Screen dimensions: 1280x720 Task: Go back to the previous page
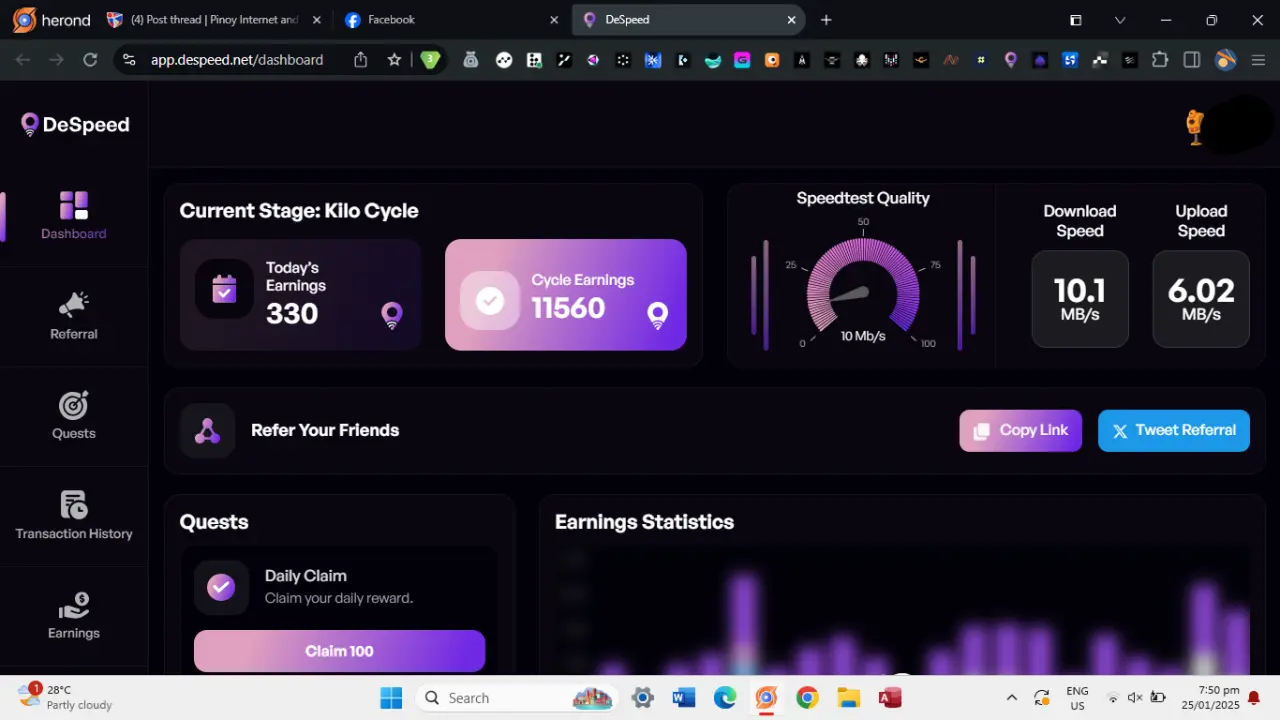[23, 60]
